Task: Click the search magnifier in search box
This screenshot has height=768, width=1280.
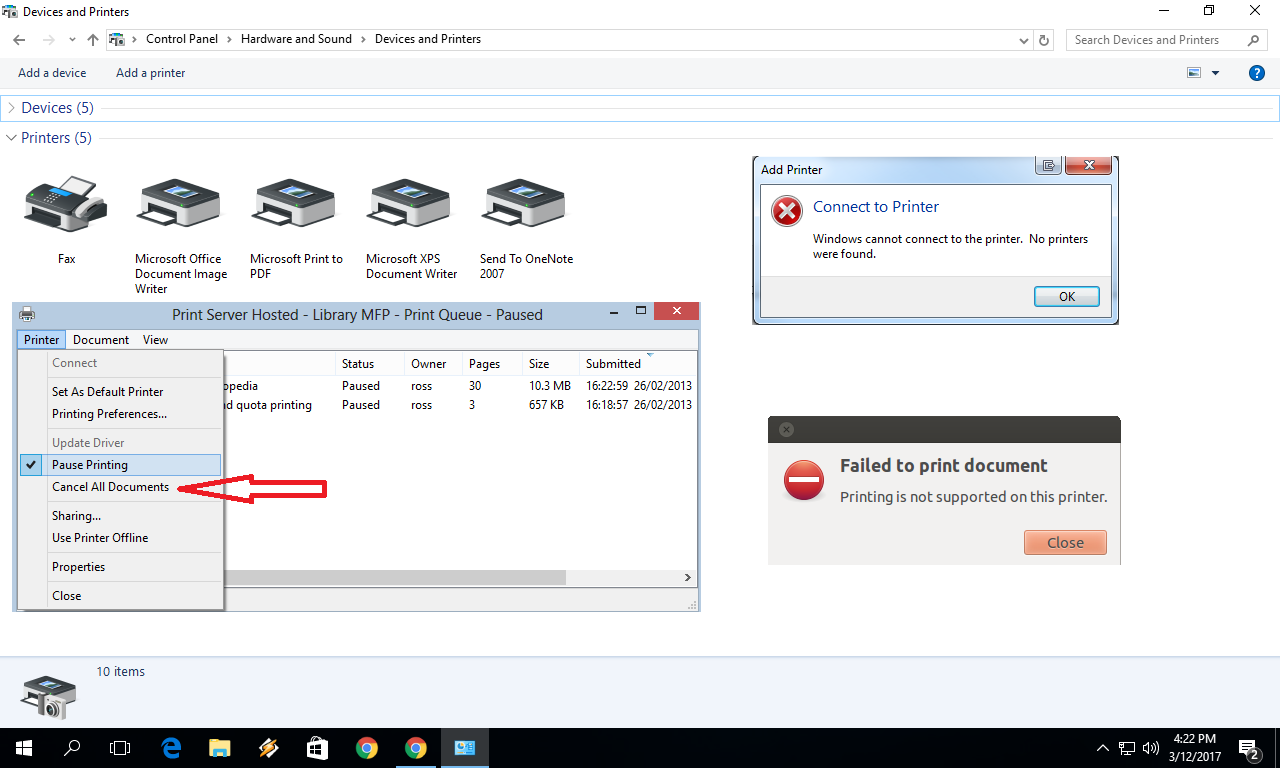Action: coord(1254,40)
